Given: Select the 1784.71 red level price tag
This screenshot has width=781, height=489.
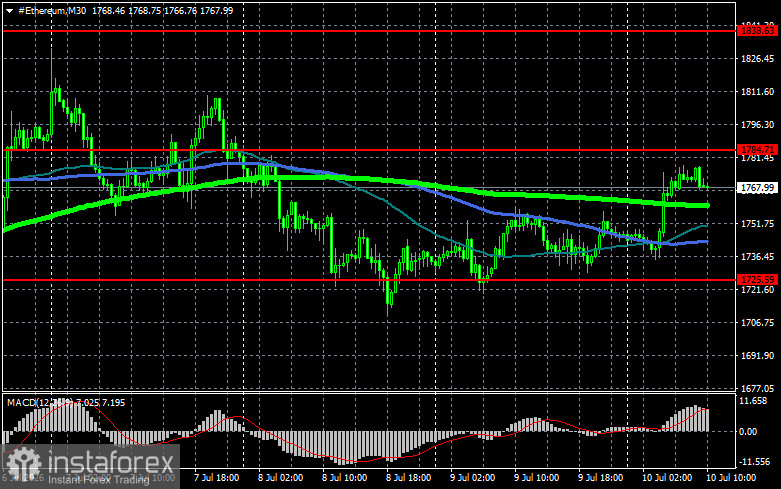Looking at the screenshot, I should 758,149.
